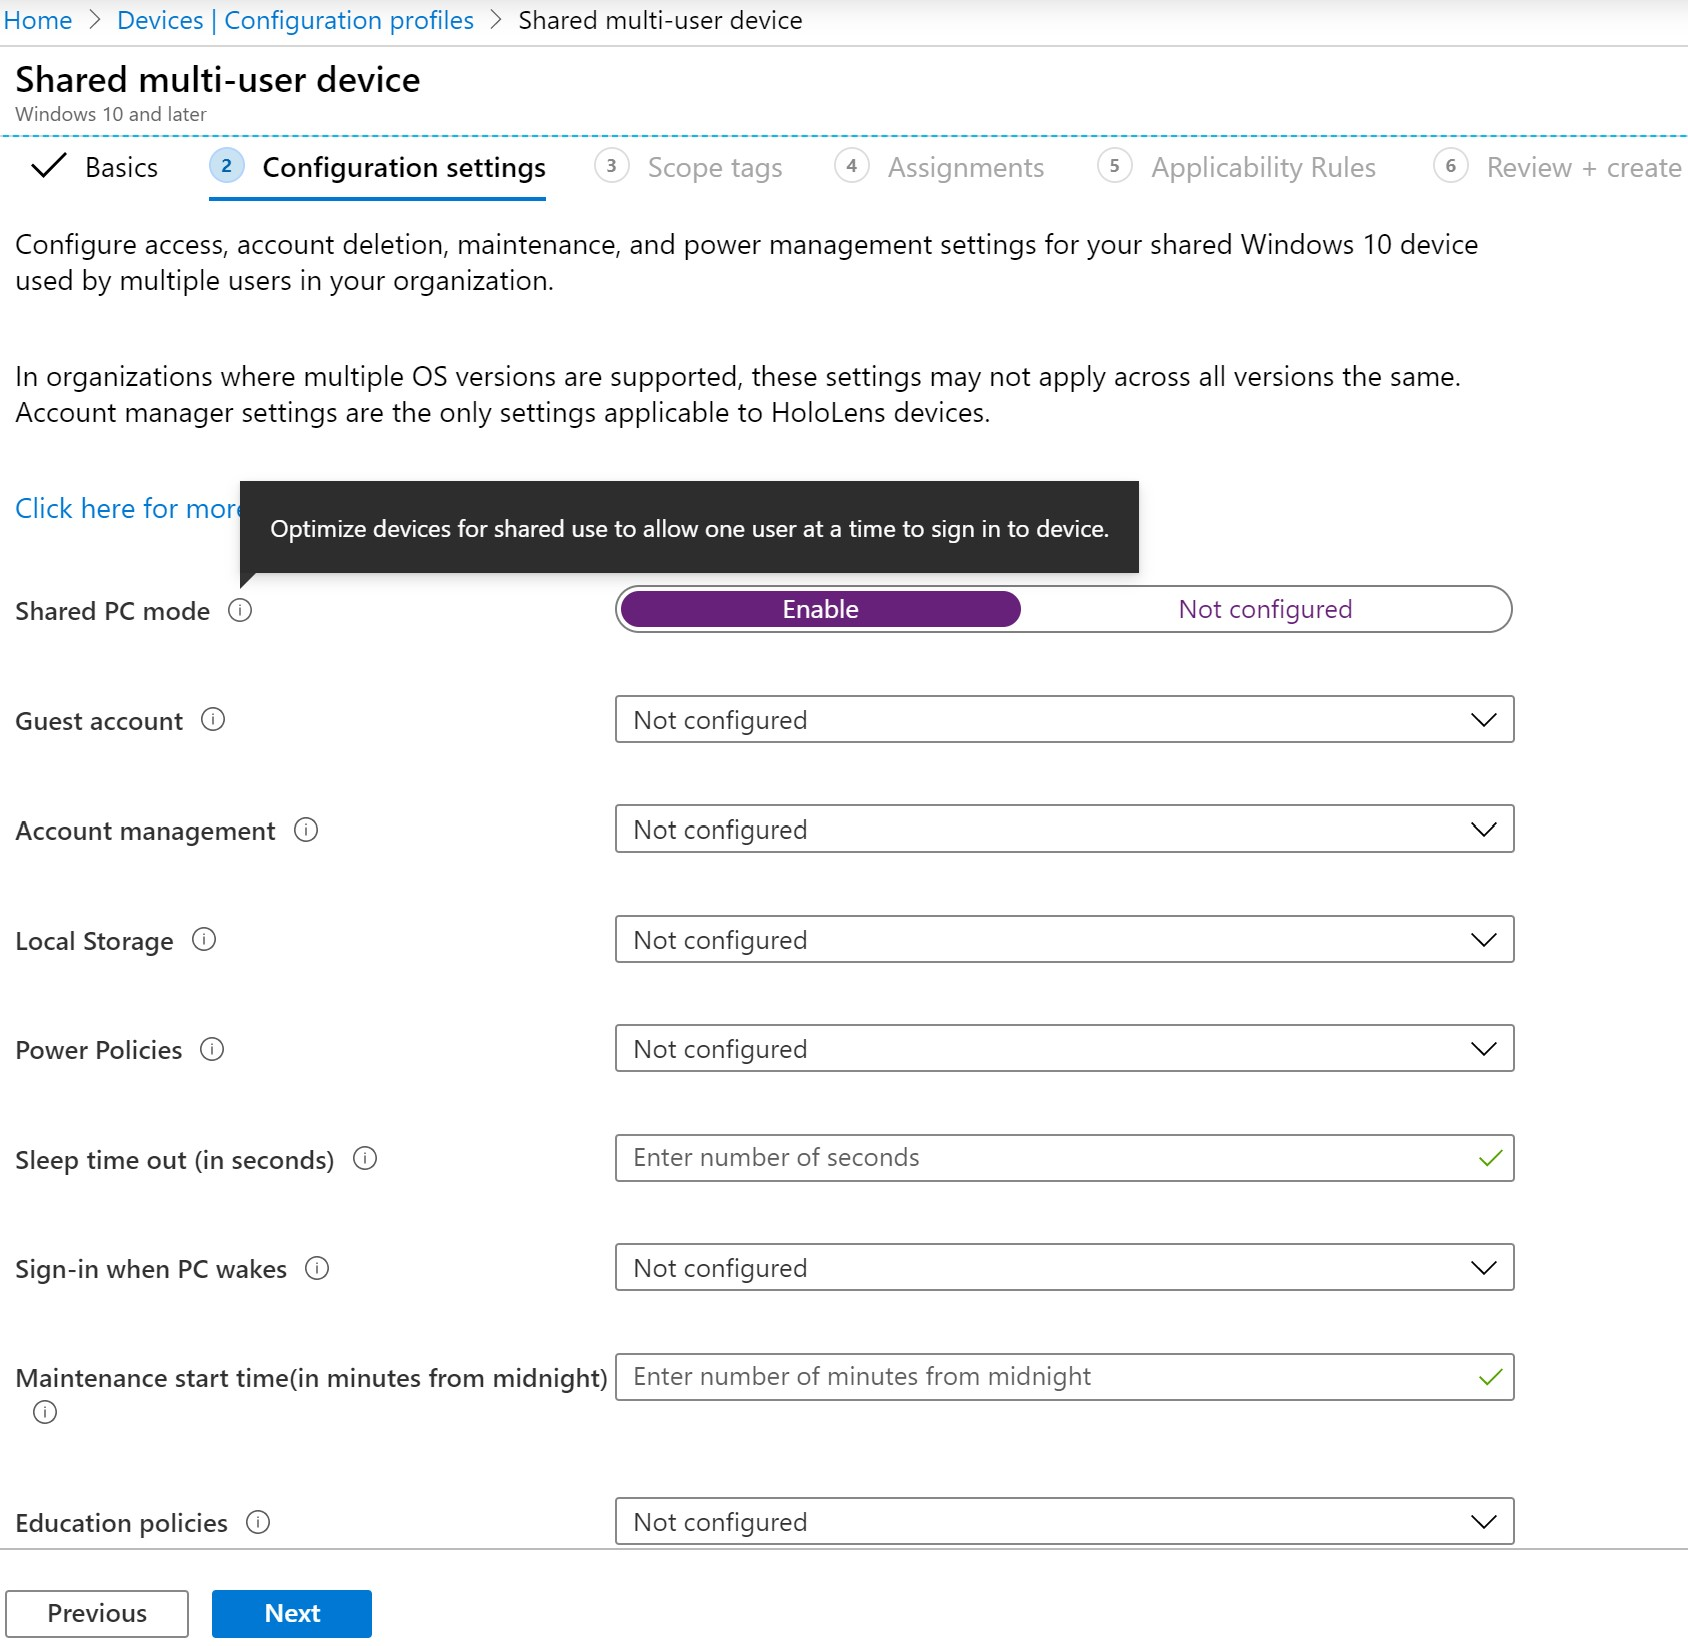The width and height of the screenshot is (1688, 1646).
Task: Expand the Account management dropdown
Action: [x=1064, y=829]
